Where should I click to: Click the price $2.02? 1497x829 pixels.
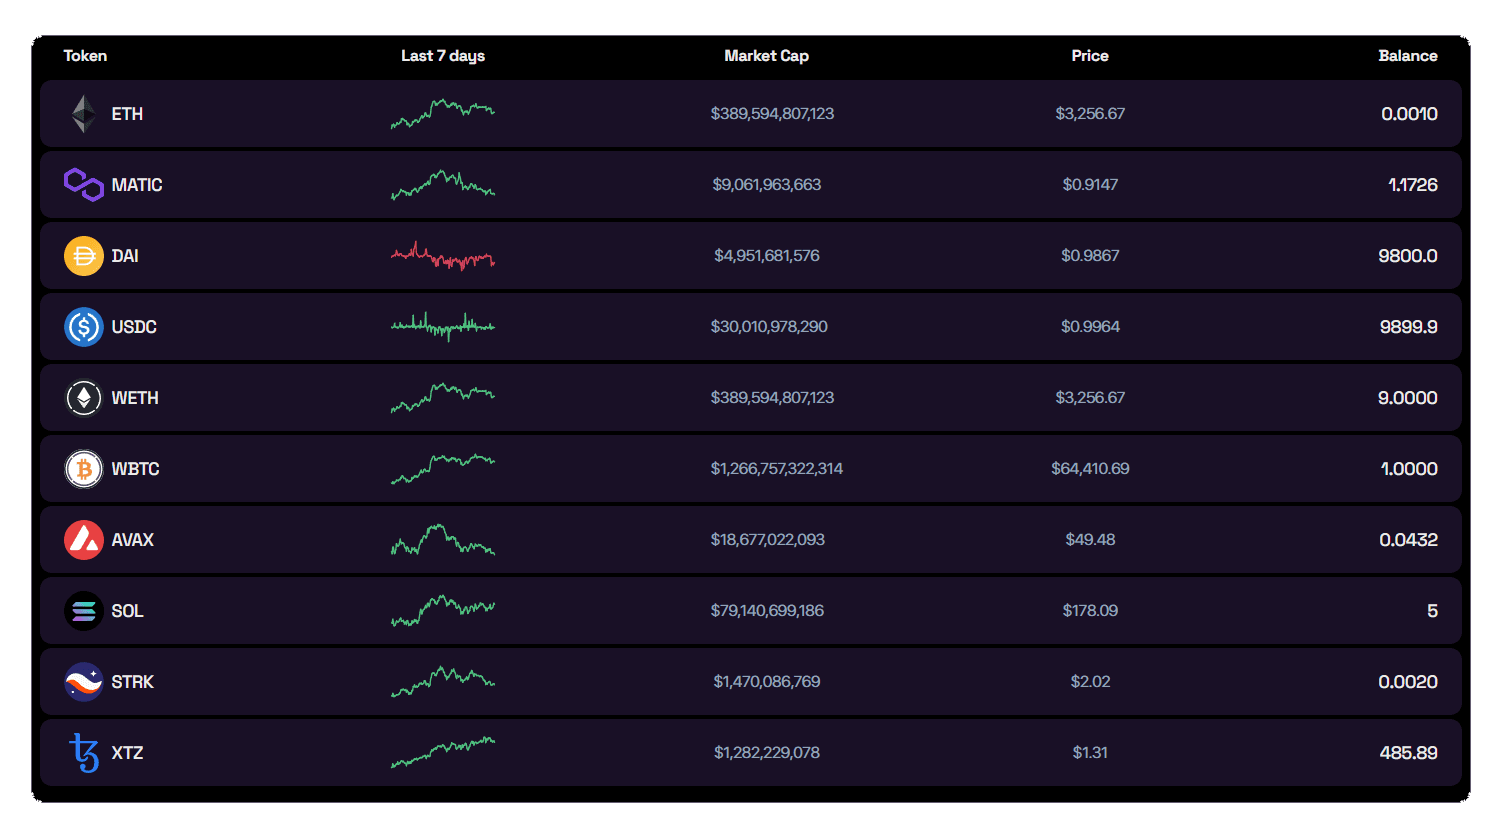coord(1090,682)
